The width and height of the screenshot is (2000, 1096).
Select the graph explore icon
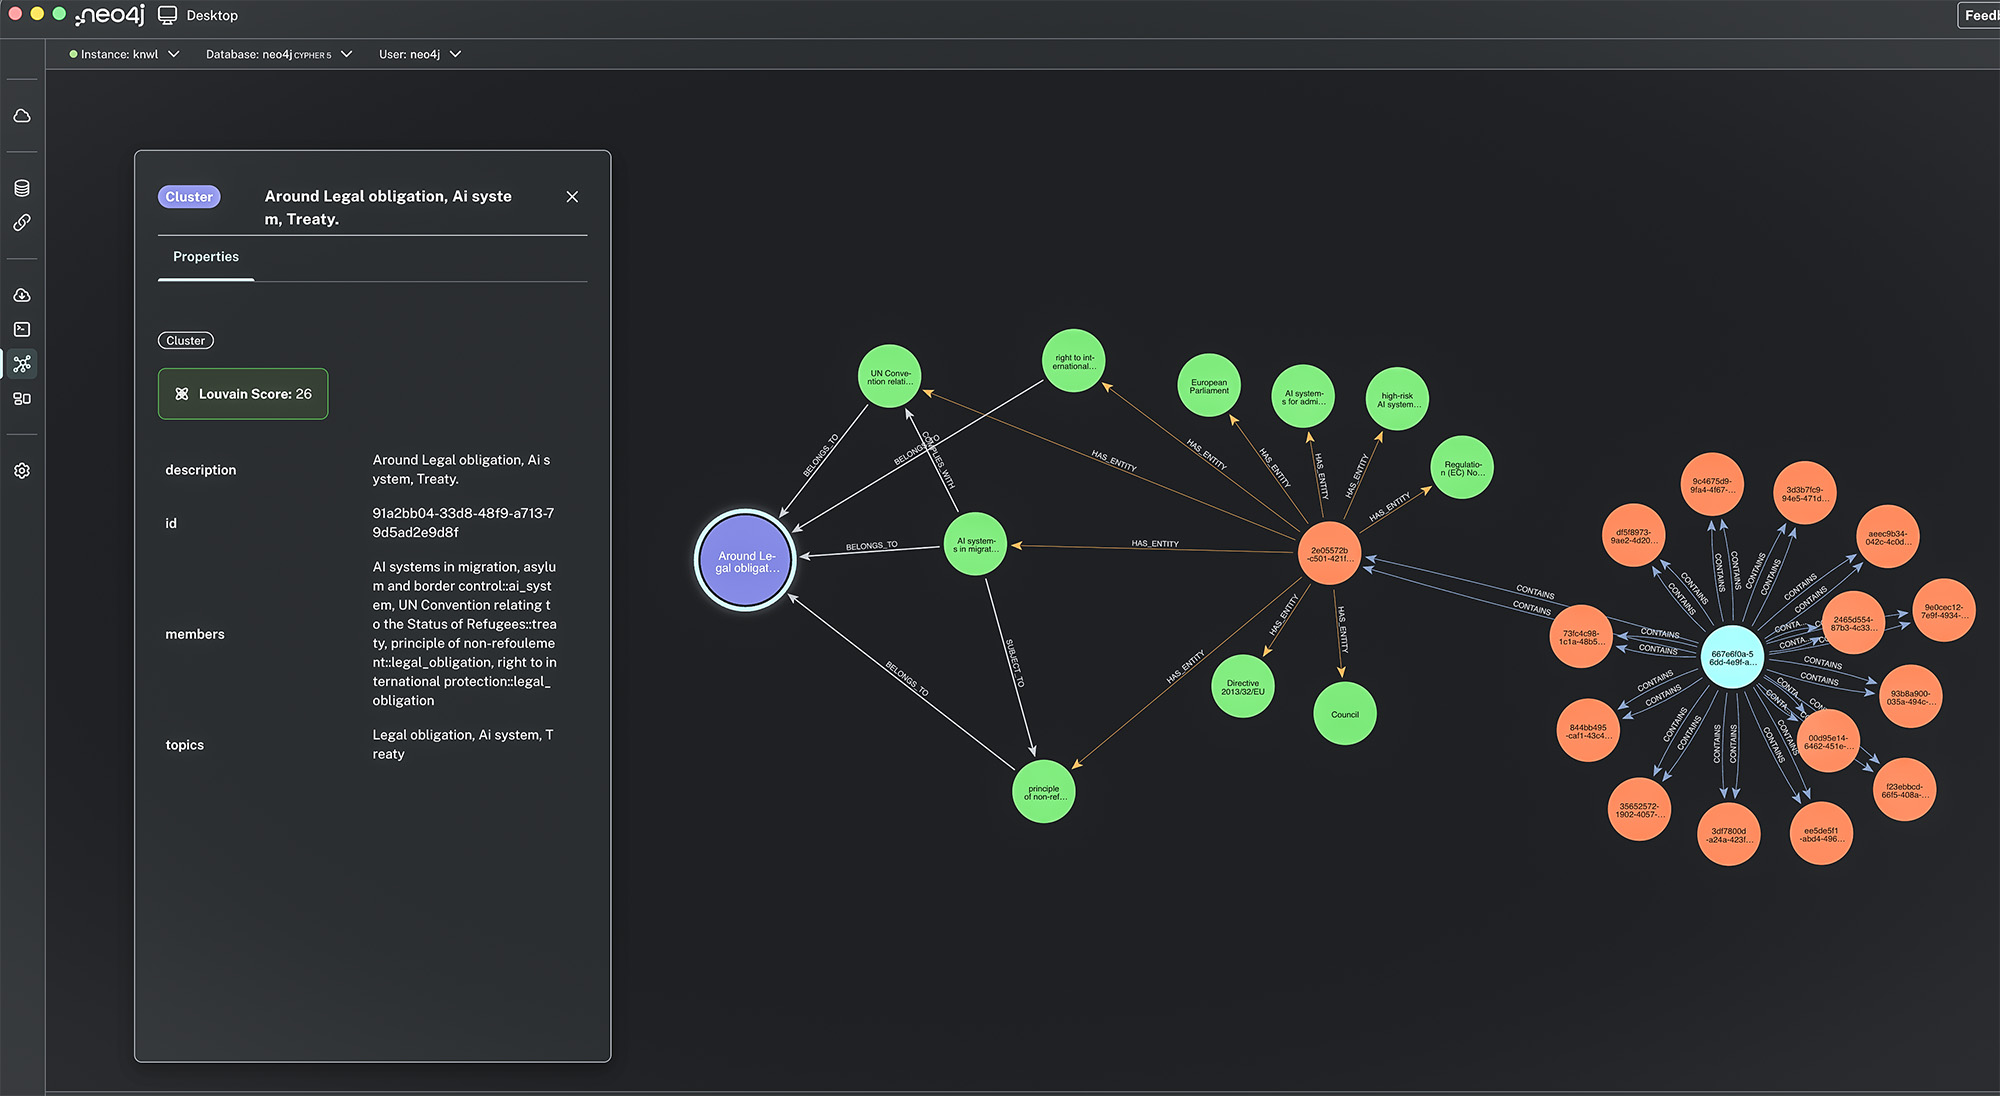coord(22,364)
